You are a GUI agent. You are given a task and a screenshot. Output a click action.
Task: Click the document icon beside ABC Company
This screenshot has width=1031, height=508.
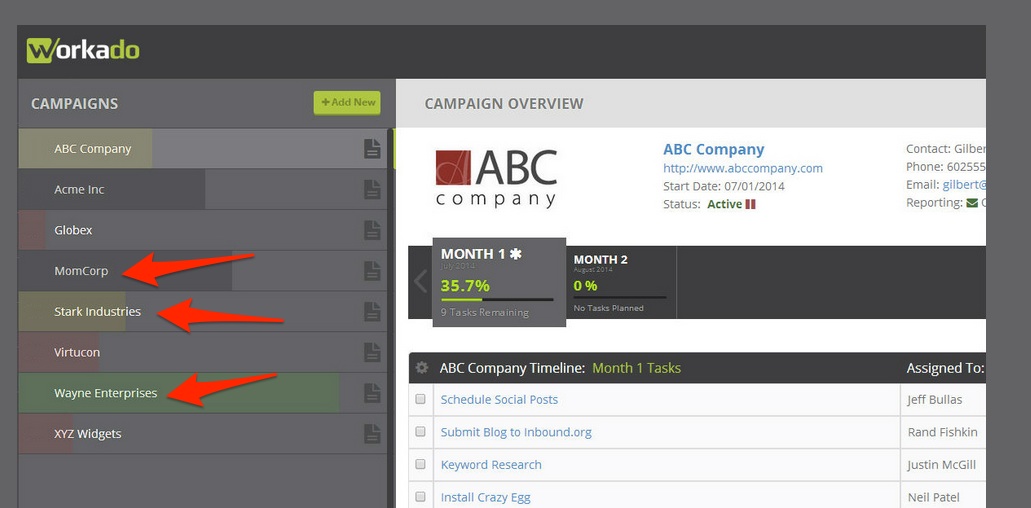(372, 149)
